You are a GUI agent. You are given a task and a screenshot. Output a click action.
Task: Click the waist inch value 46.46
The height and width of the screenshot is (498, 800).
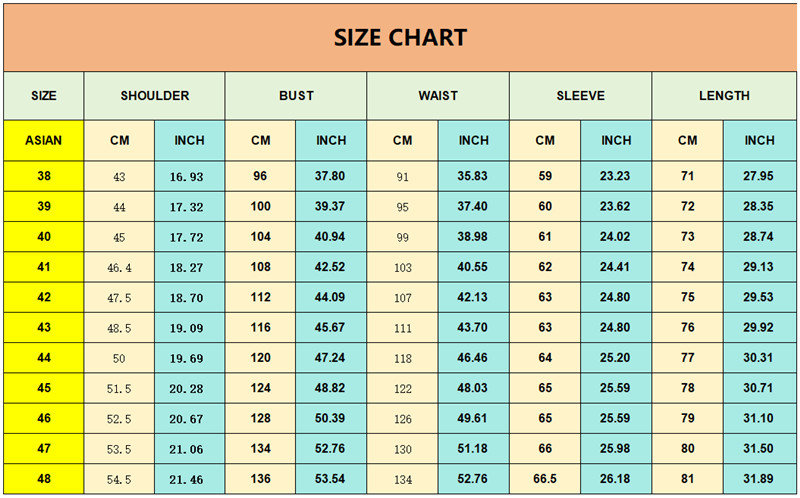(472, 358)
